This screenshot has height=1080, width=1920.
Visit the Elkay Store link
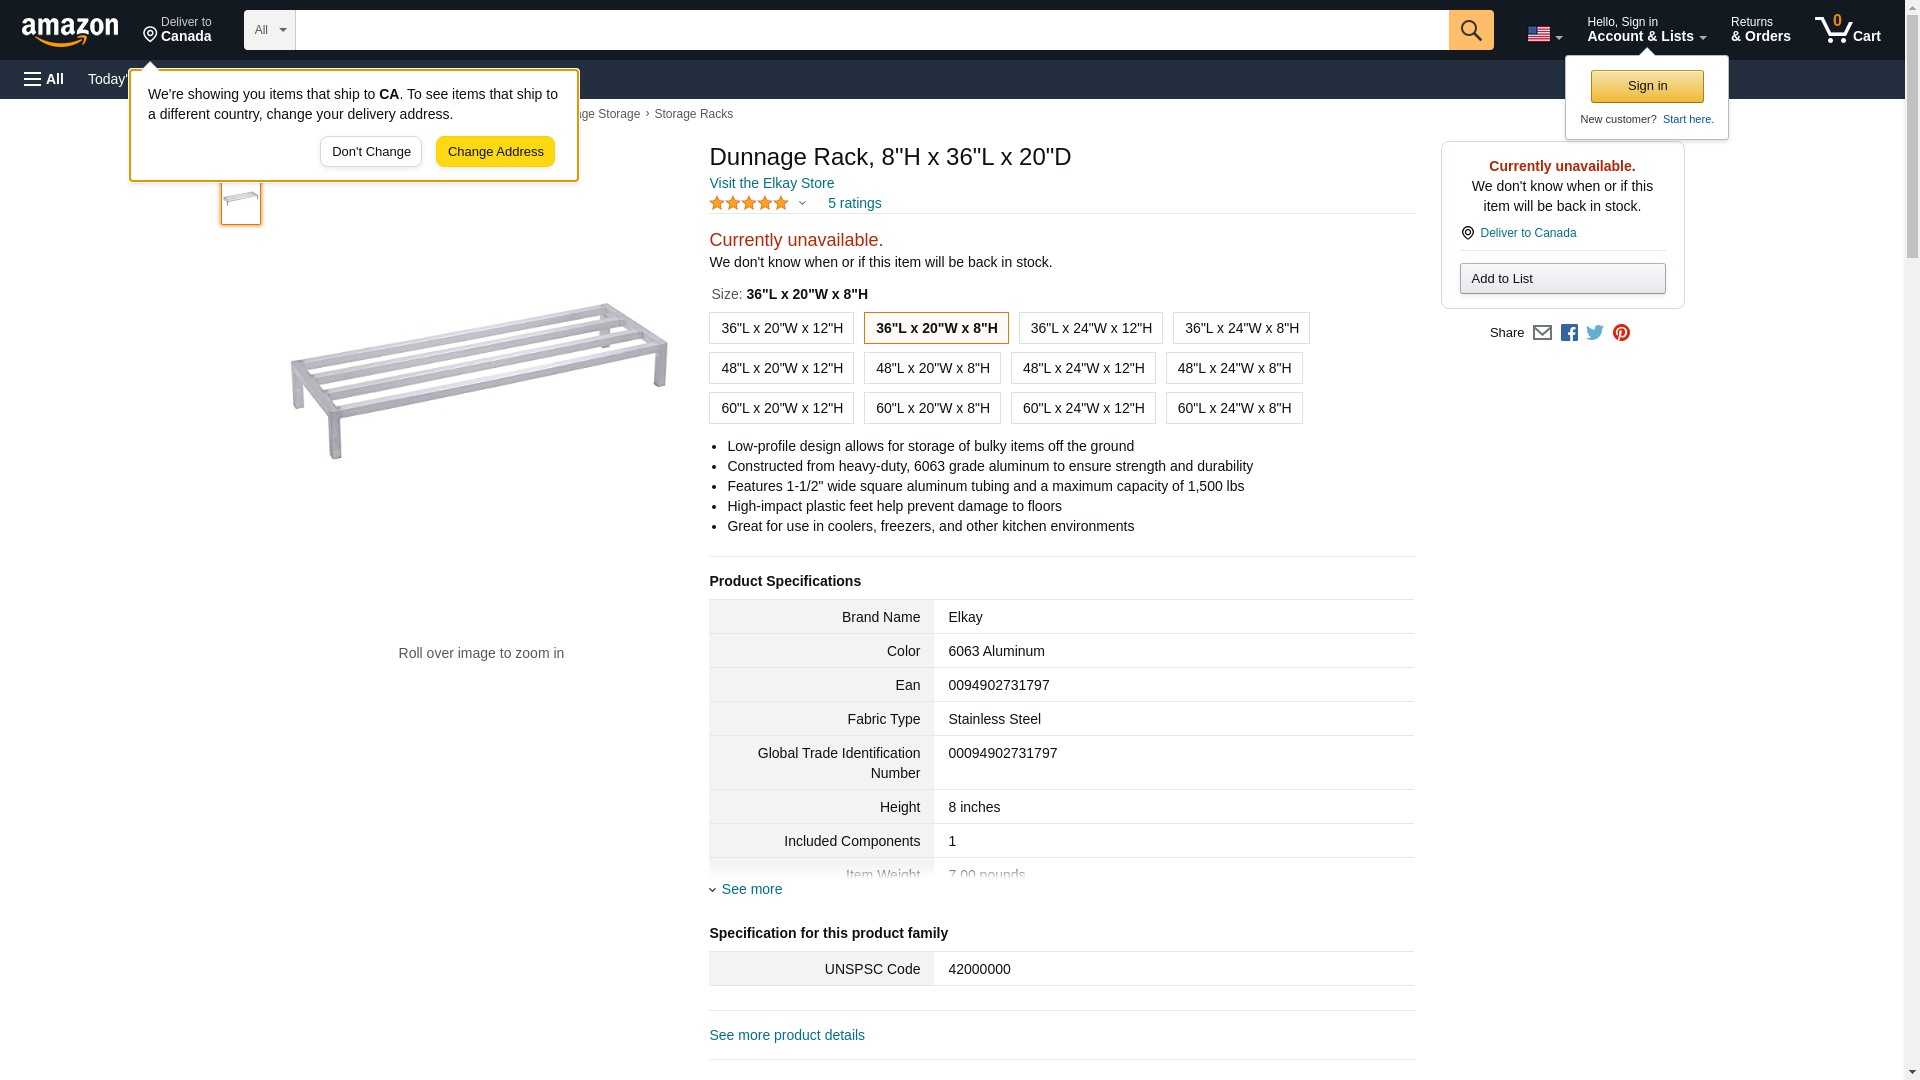[771, 183]
